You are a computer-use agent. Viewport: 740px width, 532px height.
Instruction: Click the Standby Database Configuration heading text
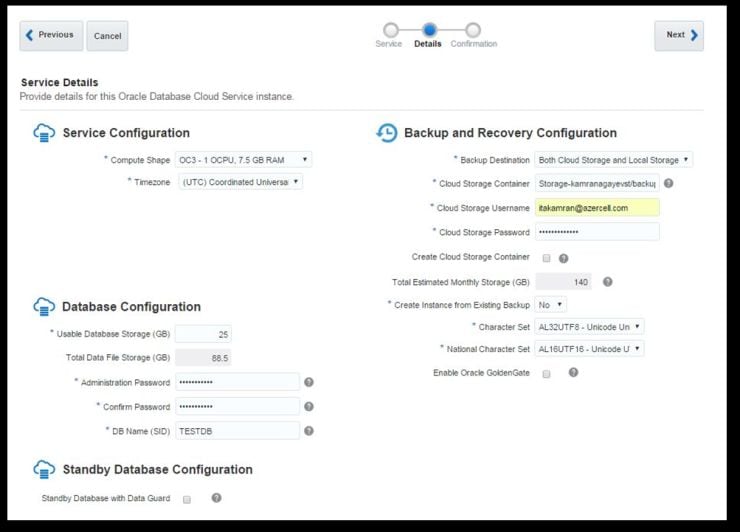(158, 470)
